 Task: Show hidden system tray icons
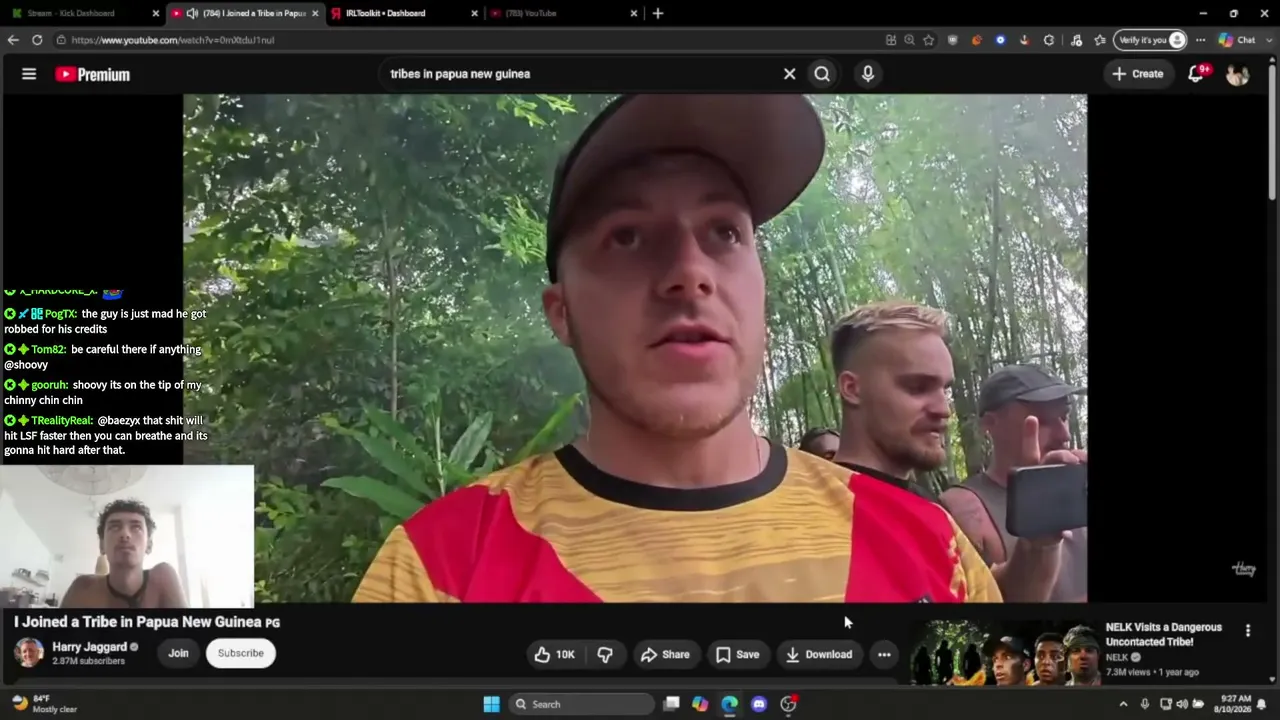[1123, 704]
